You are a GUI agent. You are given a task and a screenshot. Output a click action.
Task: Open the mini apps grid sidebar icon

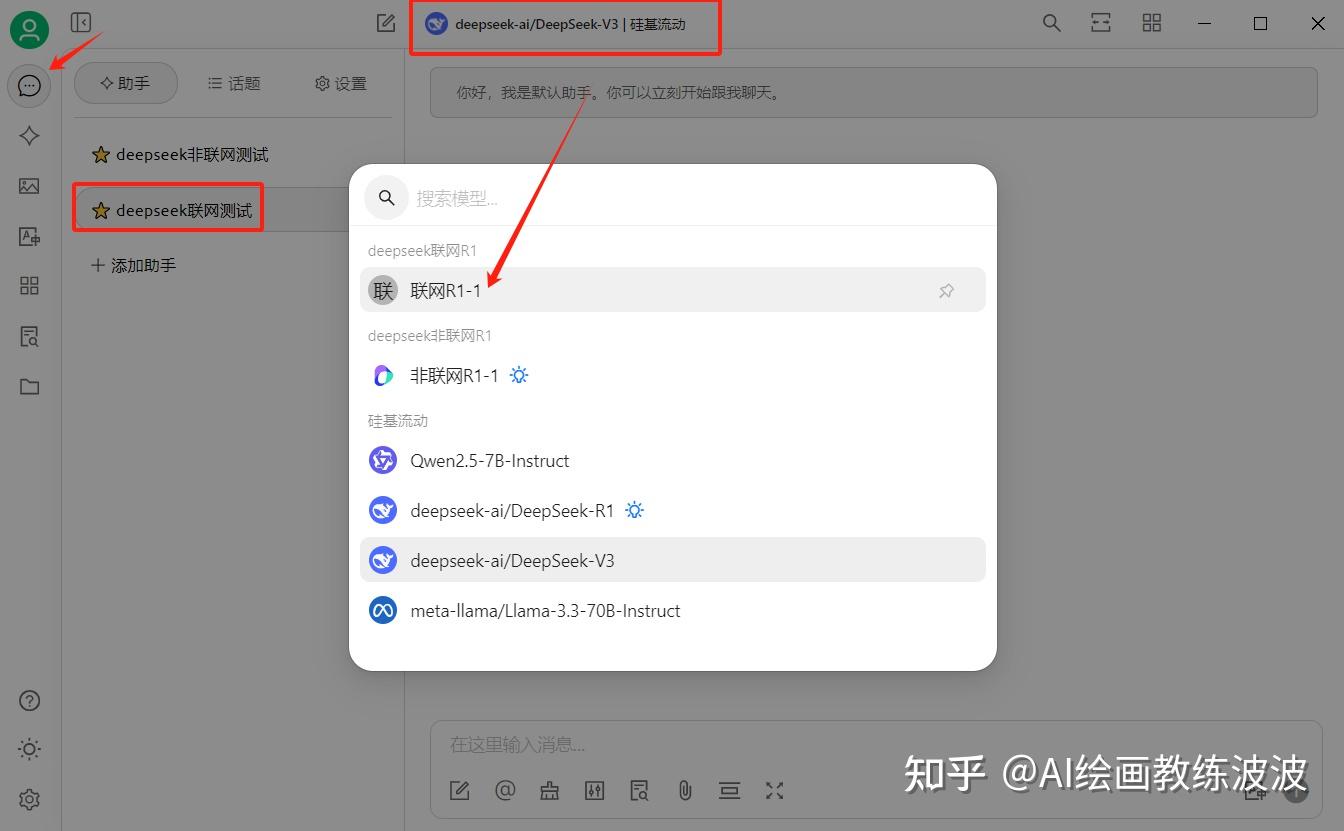click(29, 286)
